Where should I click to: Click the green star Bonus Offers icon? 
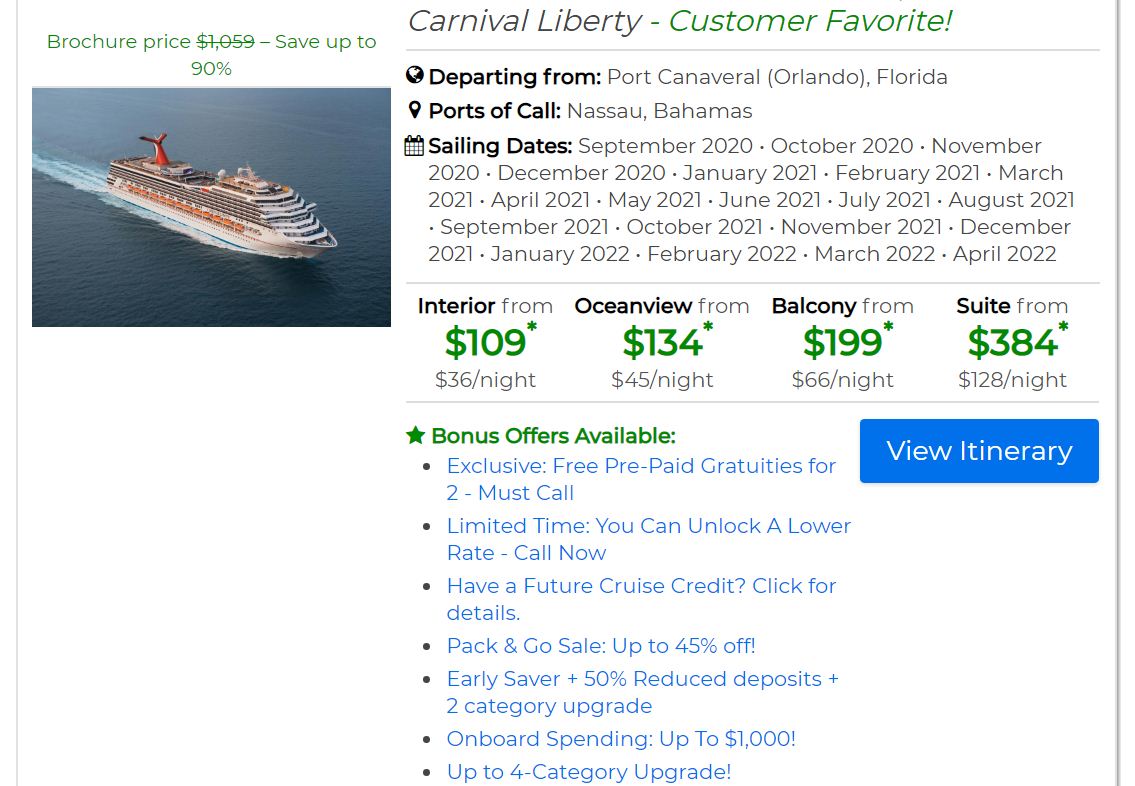416,436
